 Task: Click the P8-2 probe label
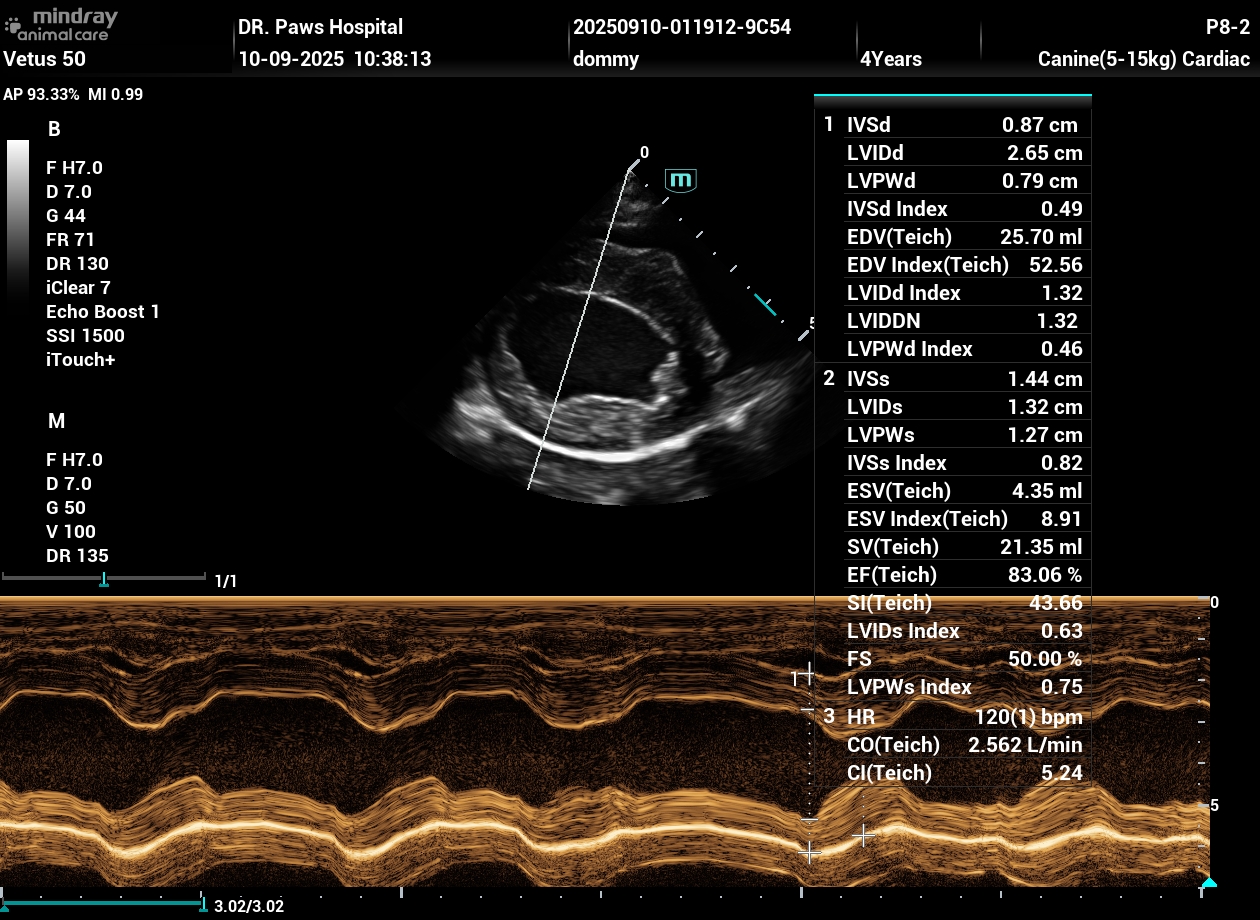[1228, 27]
